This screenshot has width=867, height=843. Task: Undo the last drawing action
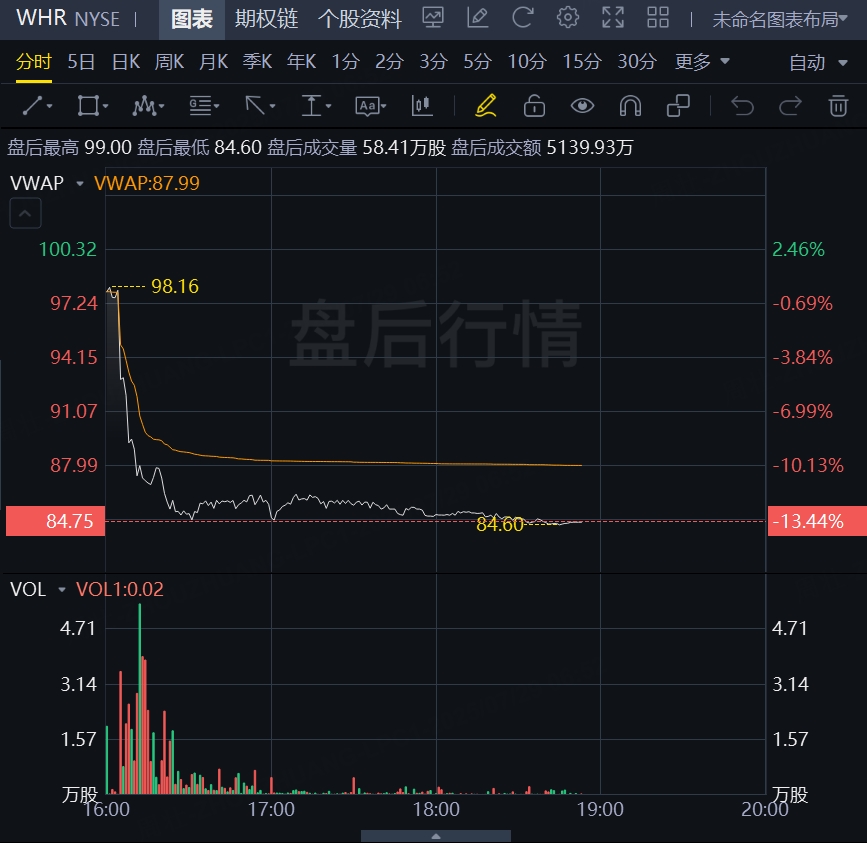(x=742, y=105)
